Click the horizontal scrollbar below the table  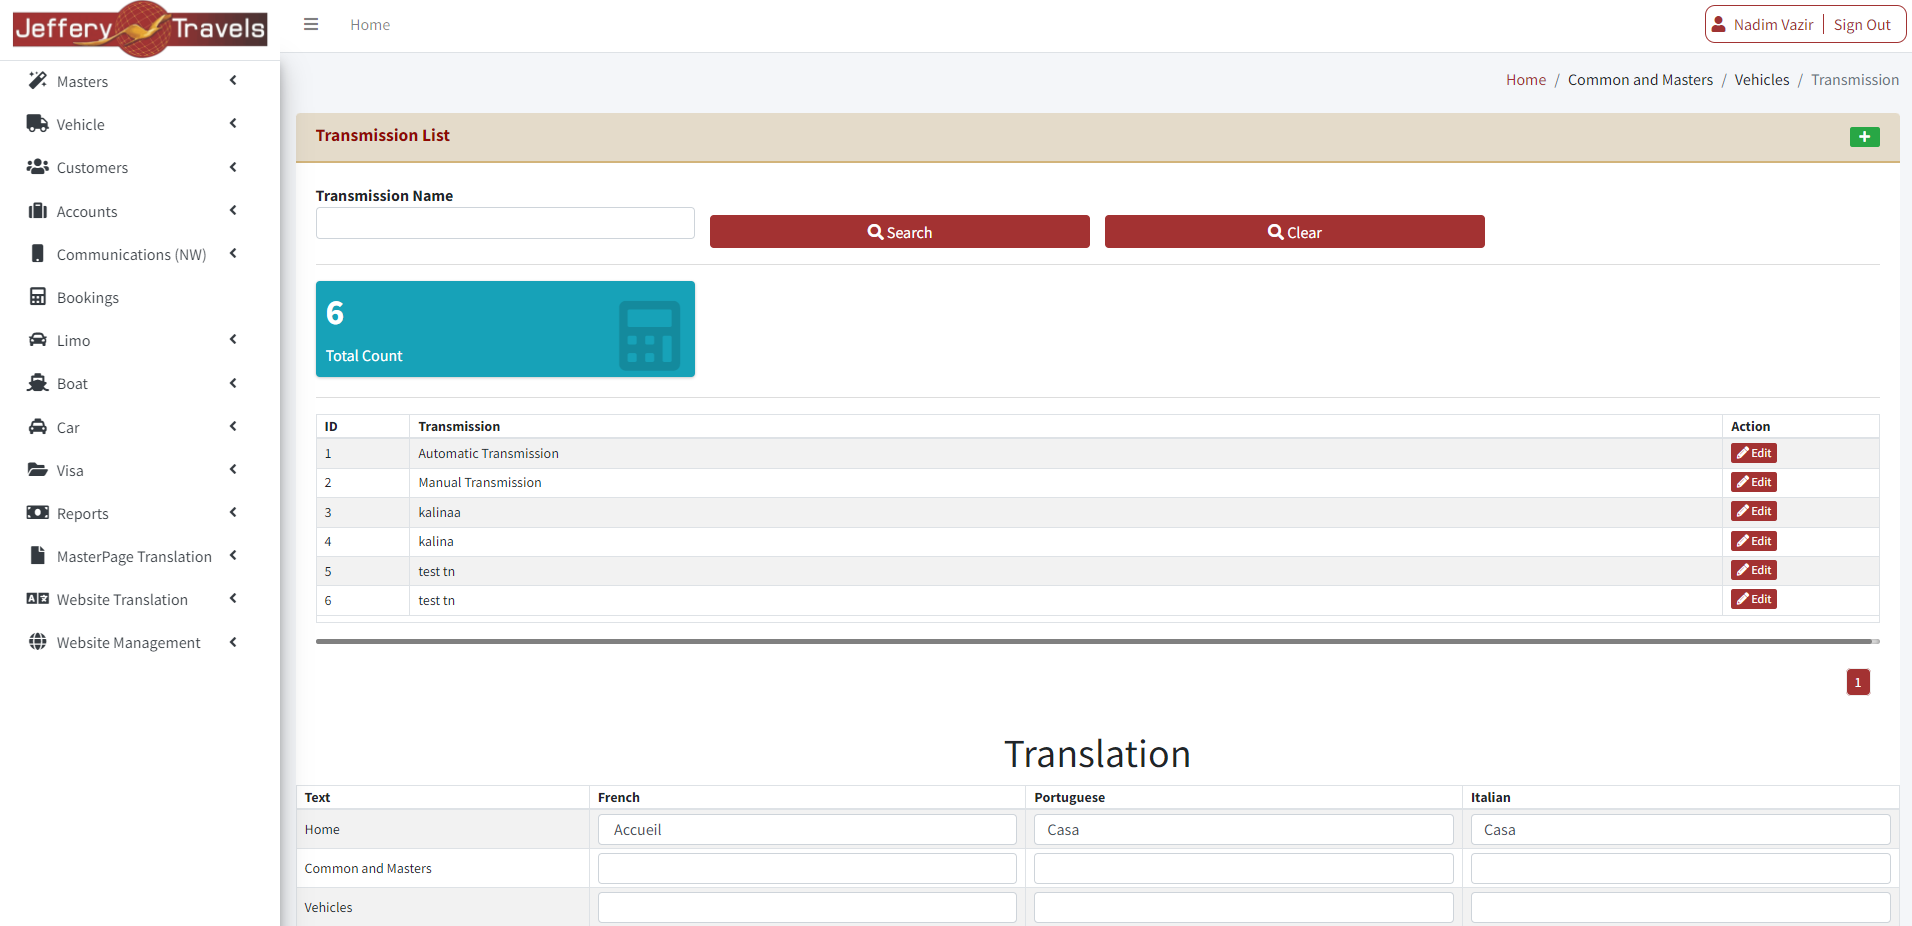1093,641
